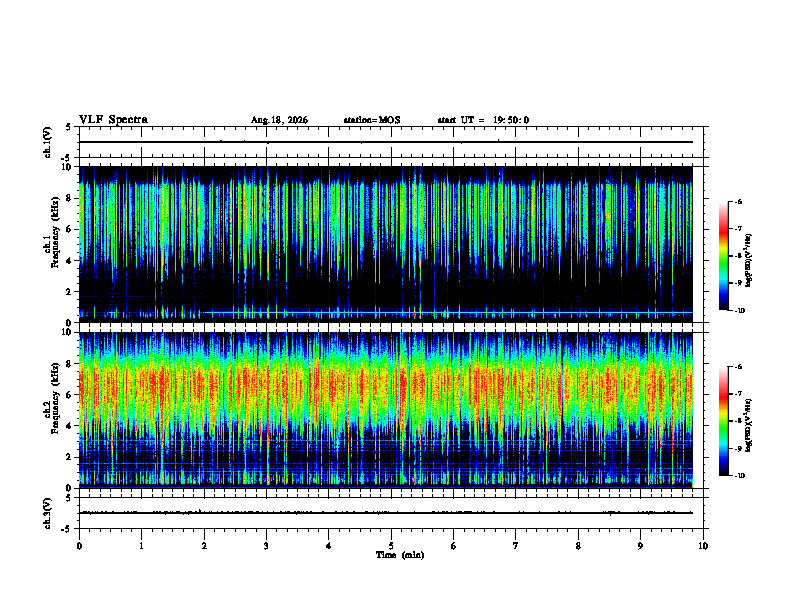Click the "3" tick on the time axis
792x612 pixels.
tap(266, 546)
